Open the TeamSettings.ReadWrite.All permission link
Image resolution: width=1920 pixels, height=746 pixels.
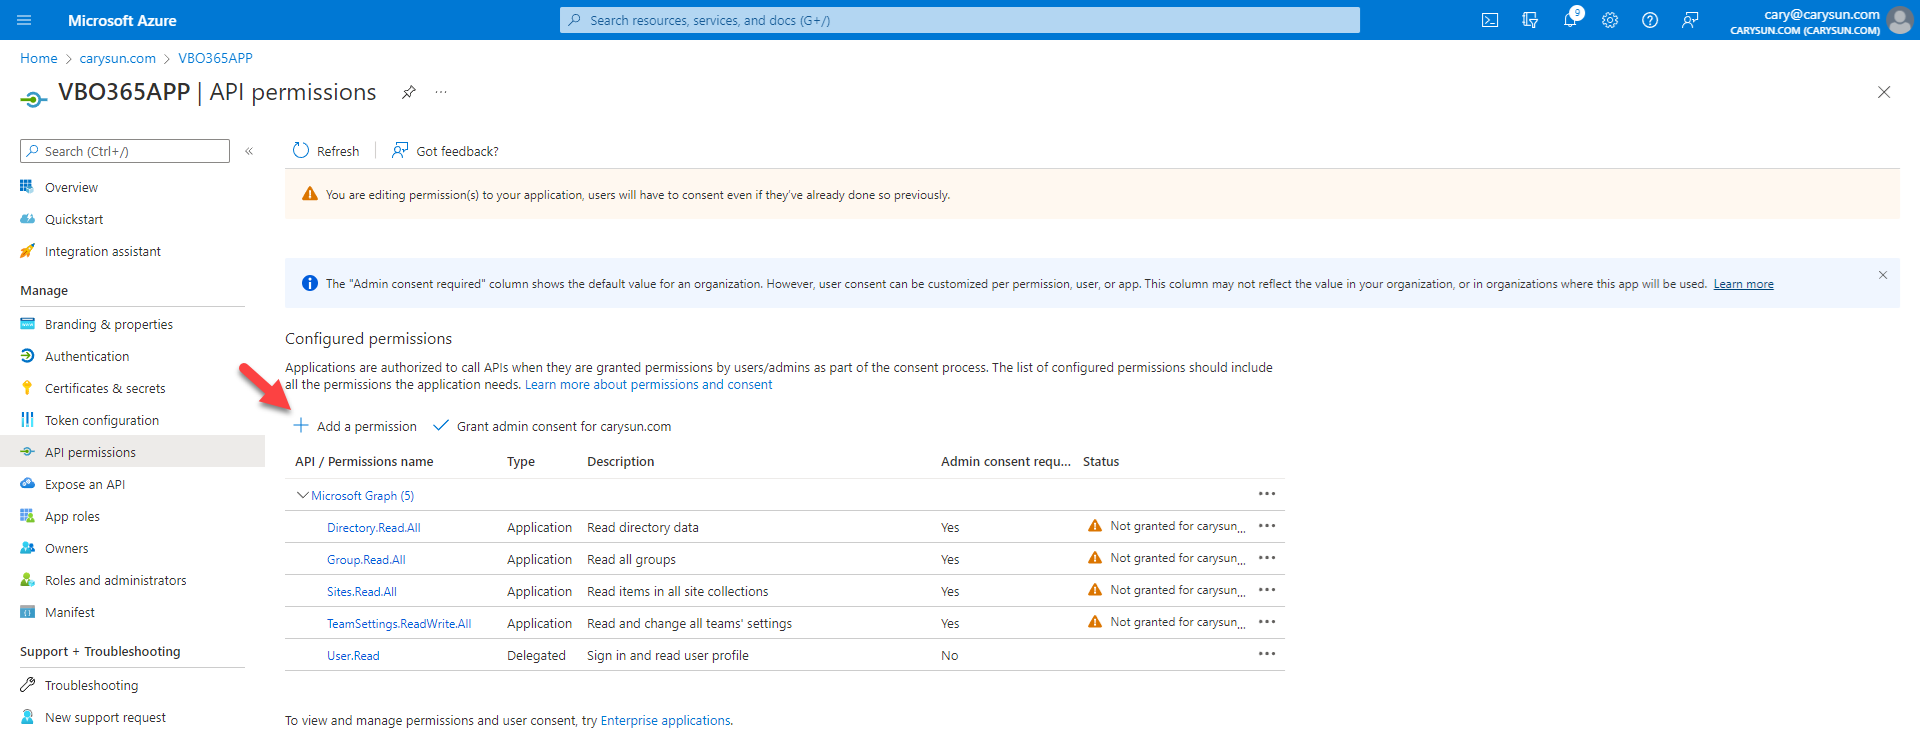pos(399,624)
